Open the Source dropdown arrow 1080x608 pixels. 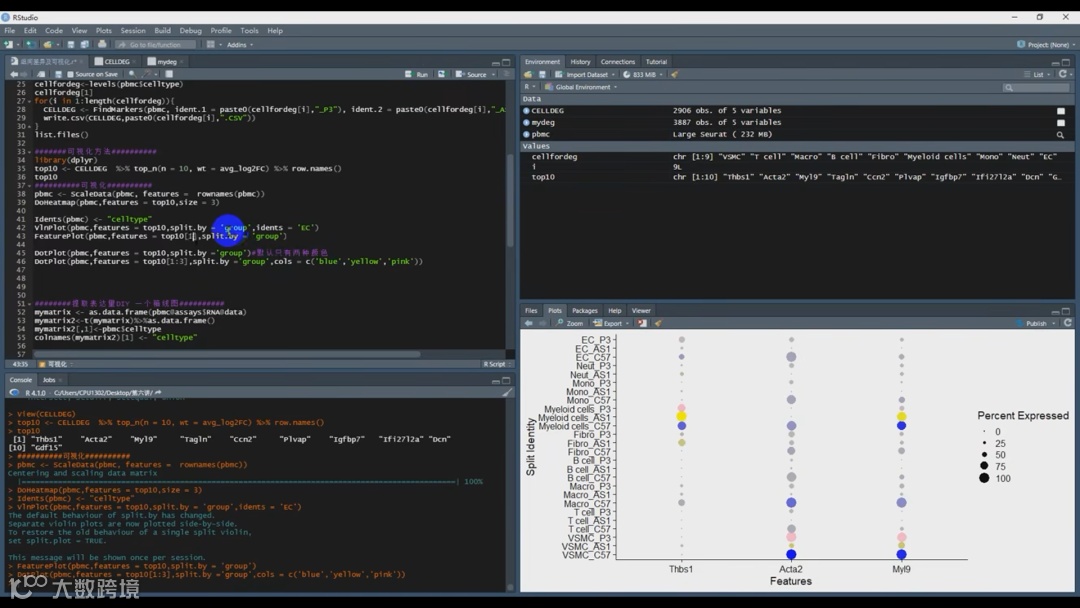[x=494, y=74]
